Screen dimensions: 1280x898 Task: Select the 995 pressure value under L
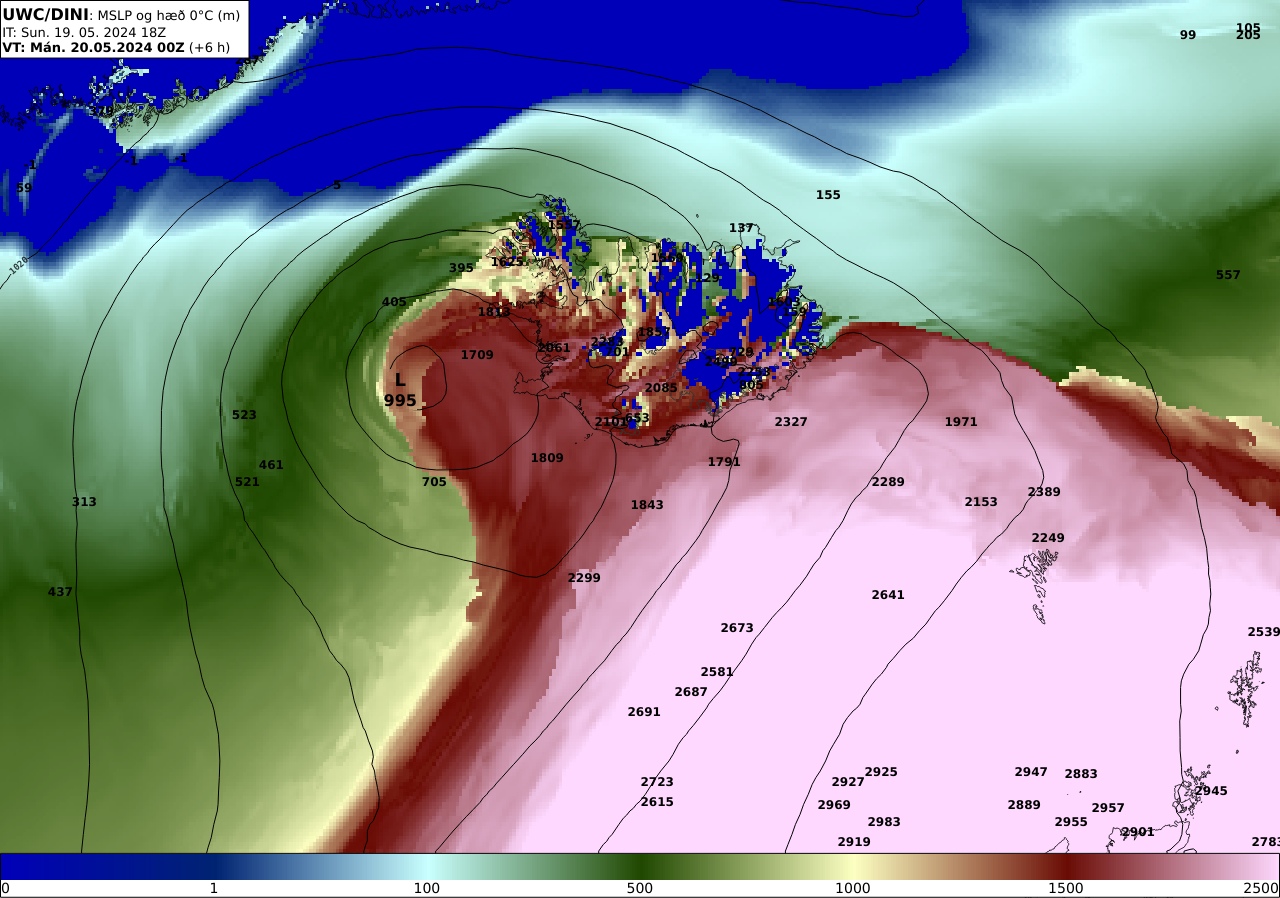[400, 401]
